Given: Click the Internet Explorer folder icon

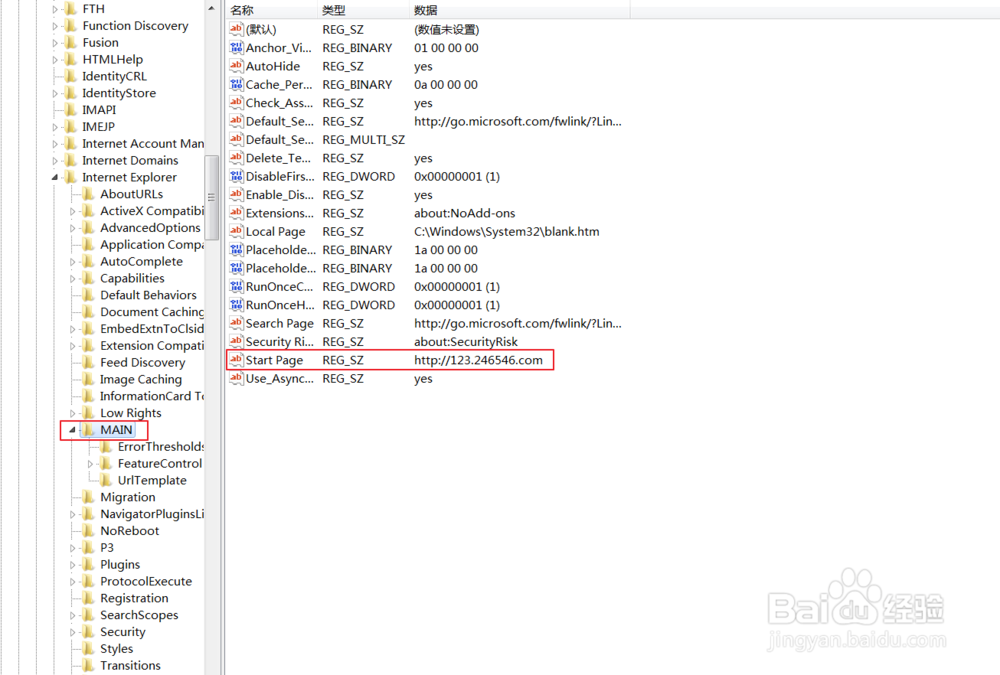Looking at the screenshot, I should (x=71, y=177).
